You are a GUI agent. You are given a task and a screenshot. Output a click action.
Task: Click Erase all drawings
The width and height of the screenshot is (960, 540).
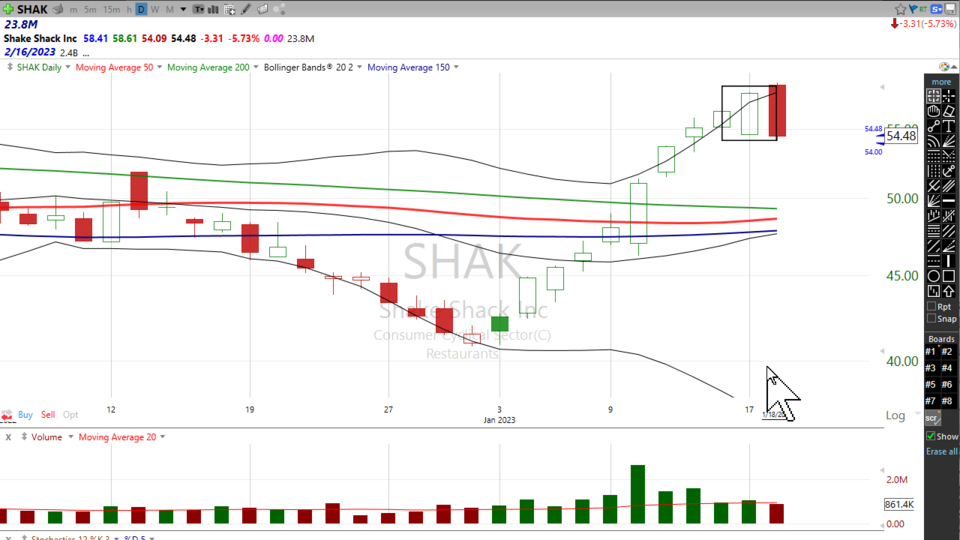pyautogui.click(x=942, y=451)
